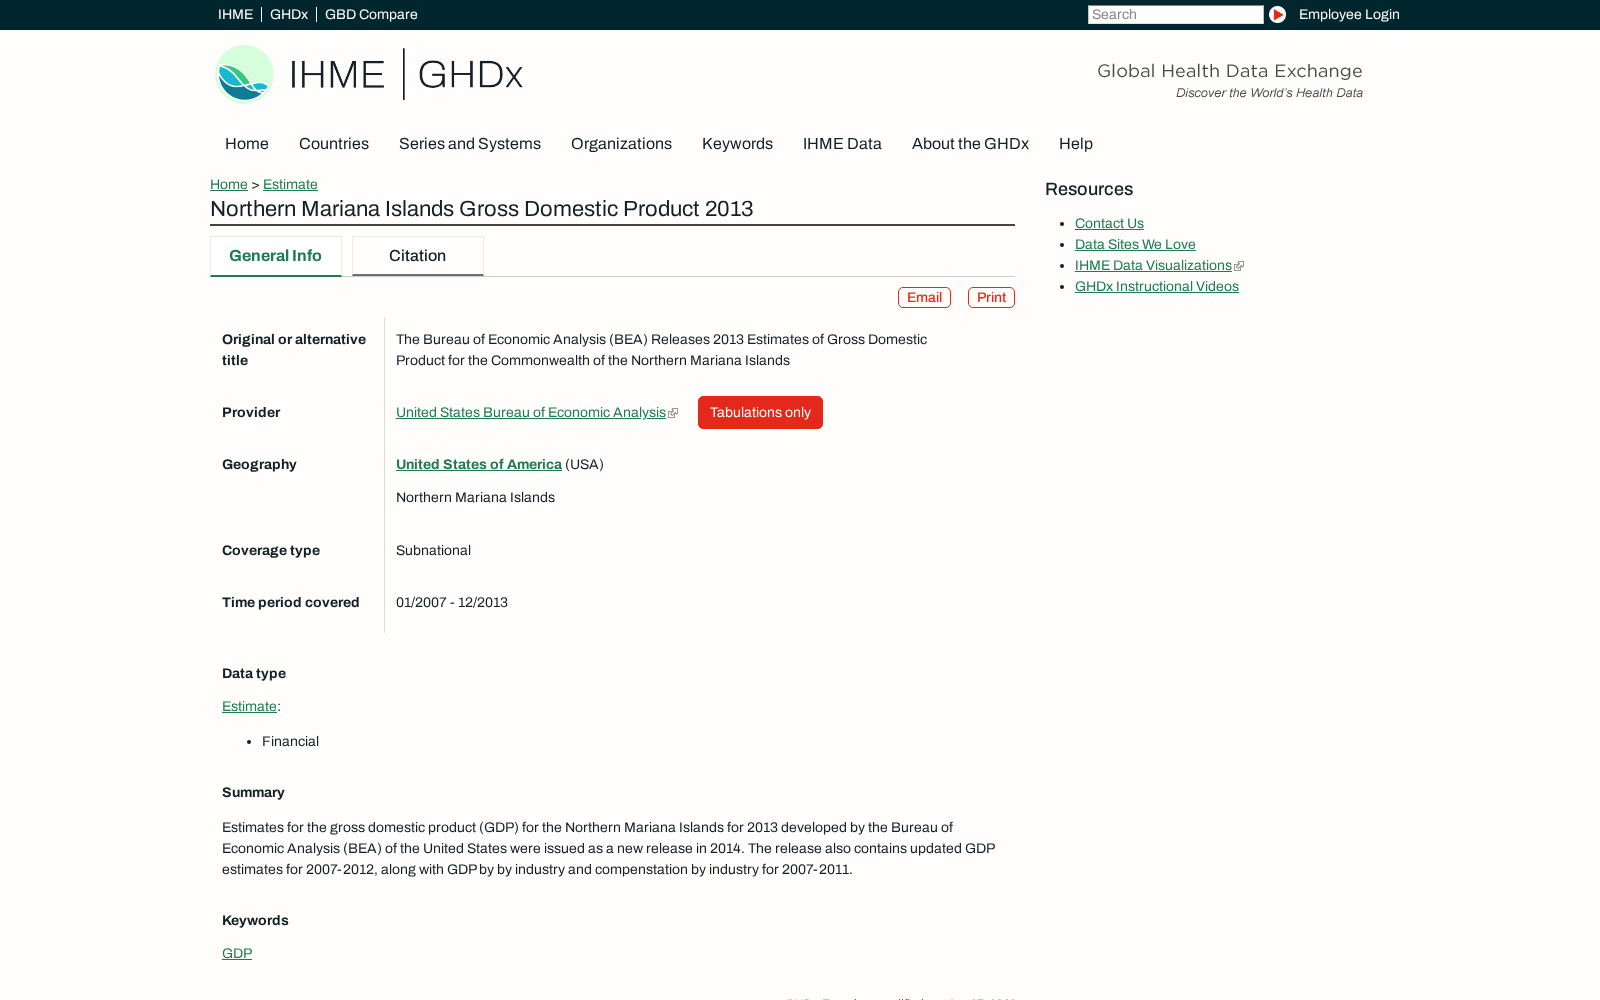This screenshot has height=1000, width=1600.
Task: Click the Print button
Action: click(x=991, y=297)
